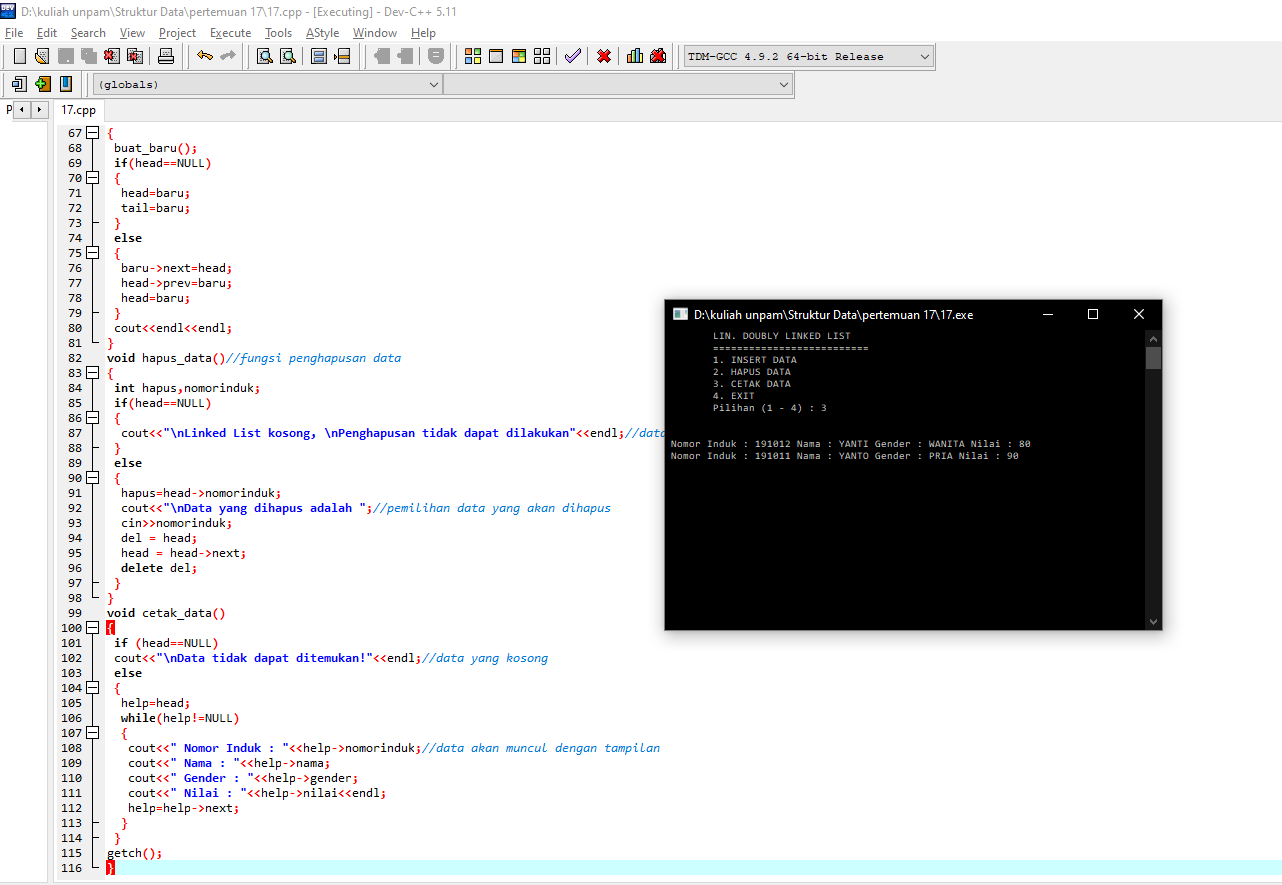Click '3. CETAK DATA' in console window
The height and width of the screenshot is (885, 1282).
751,384
